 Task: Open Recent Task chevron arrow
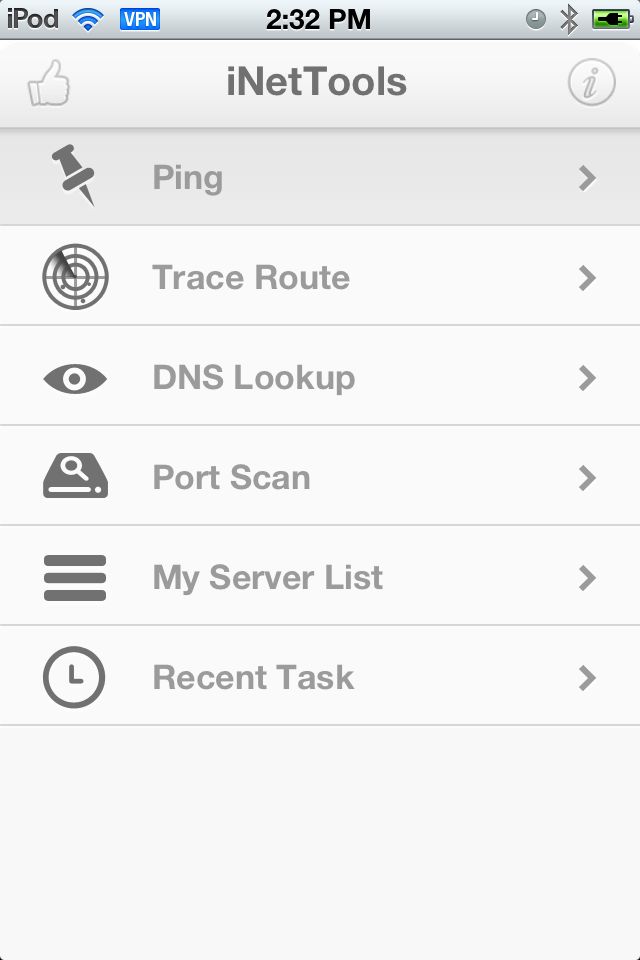(587, 678)
